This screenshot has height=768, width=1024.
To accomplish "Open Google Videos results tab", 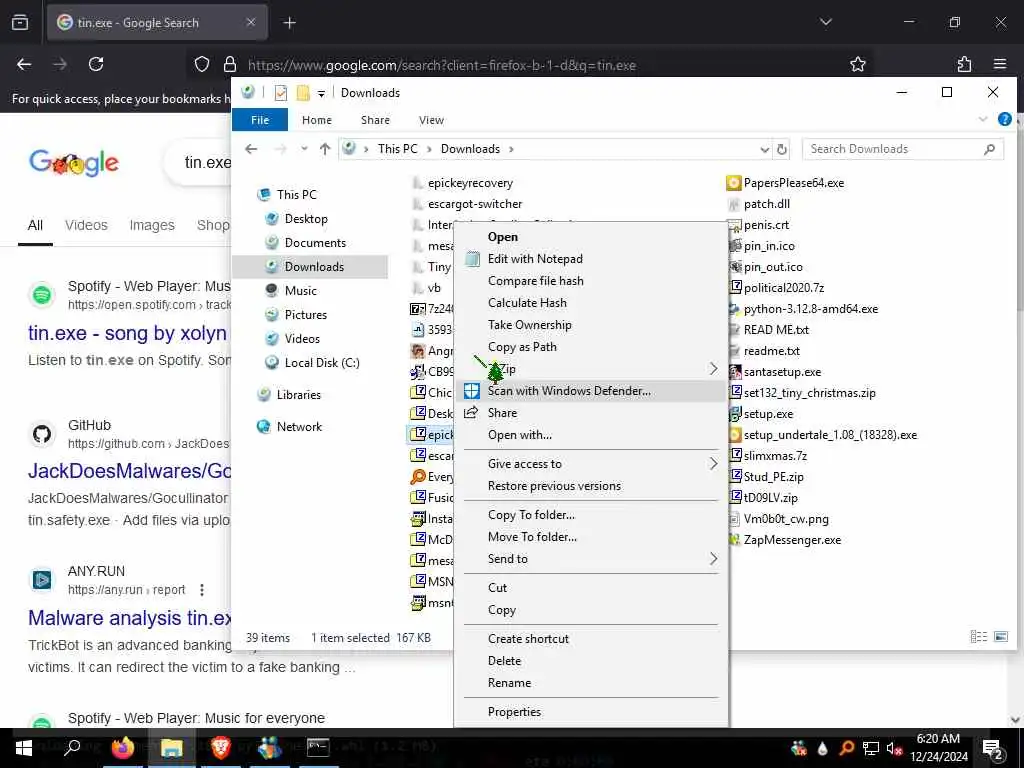I will click(86, 225).
